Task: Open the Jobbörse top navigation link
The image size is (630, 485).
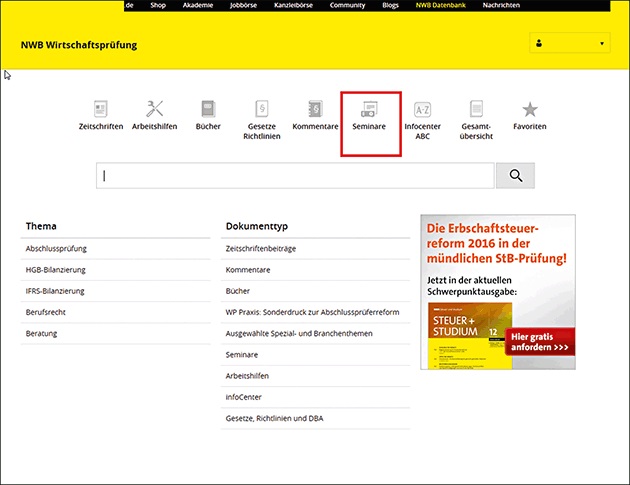Action: coord(241,5)
